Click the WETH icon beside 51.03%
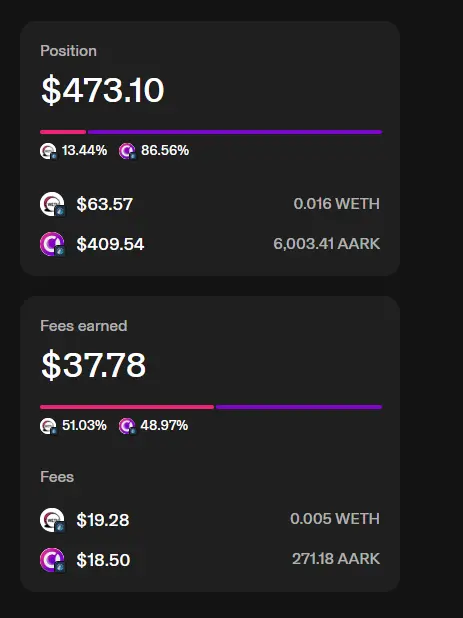The height and width of the screenshot is (618, 463). click(48, 426)
